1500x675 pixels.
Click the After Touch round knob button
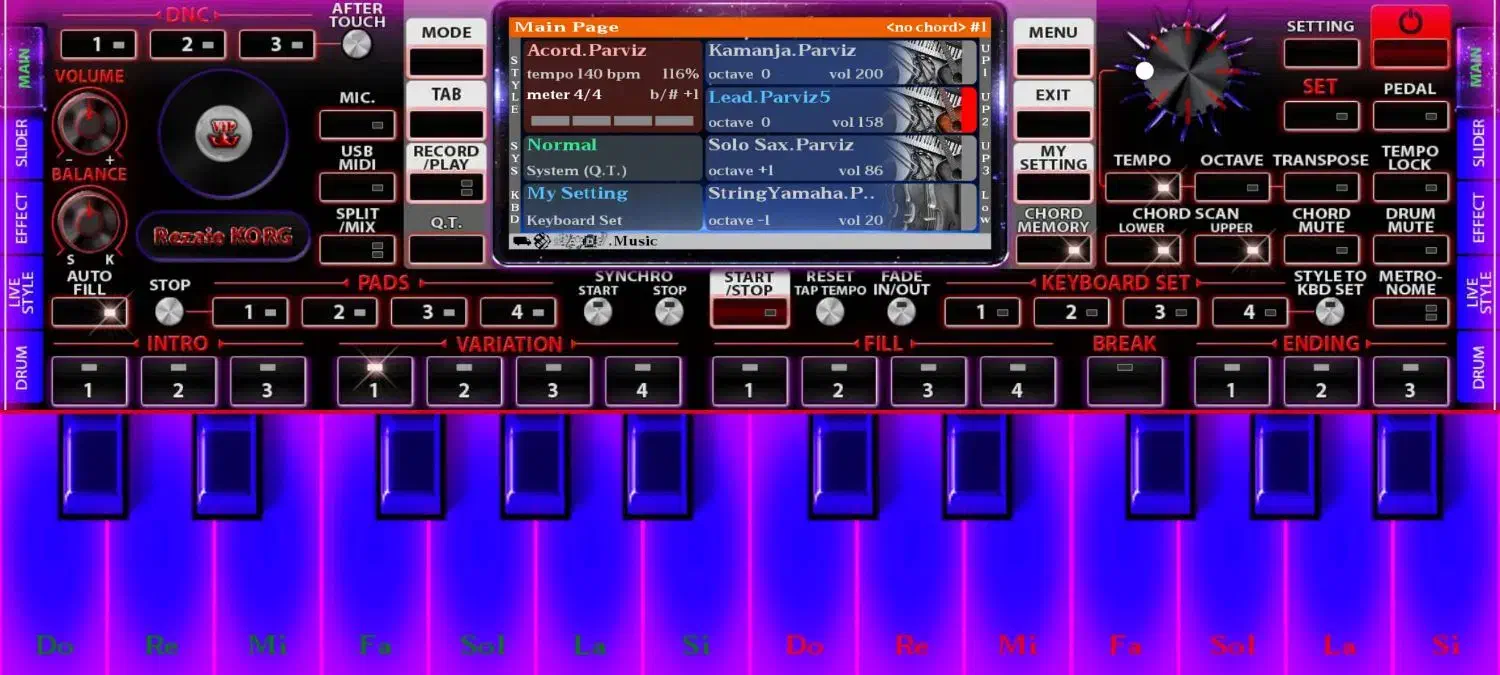coord(356,44)
